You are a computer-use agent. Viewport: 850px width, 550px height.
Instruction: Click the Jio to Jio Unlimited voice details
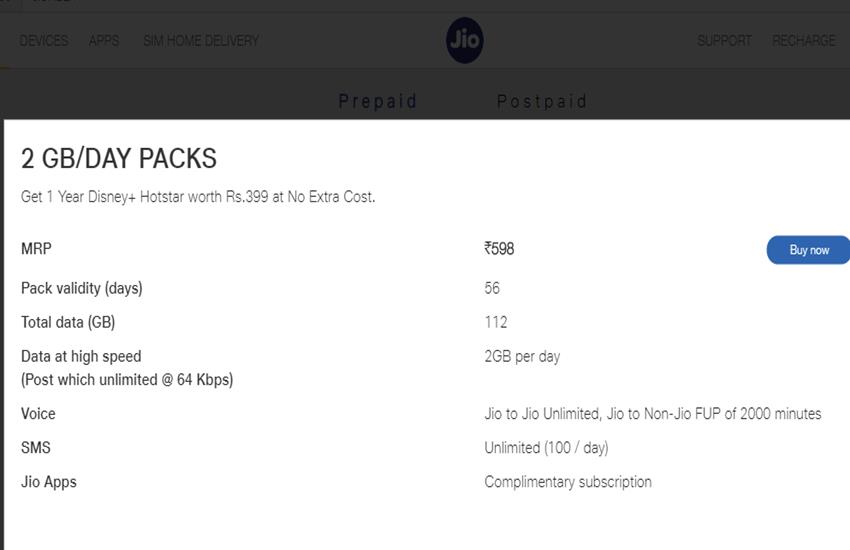[653, 413]
